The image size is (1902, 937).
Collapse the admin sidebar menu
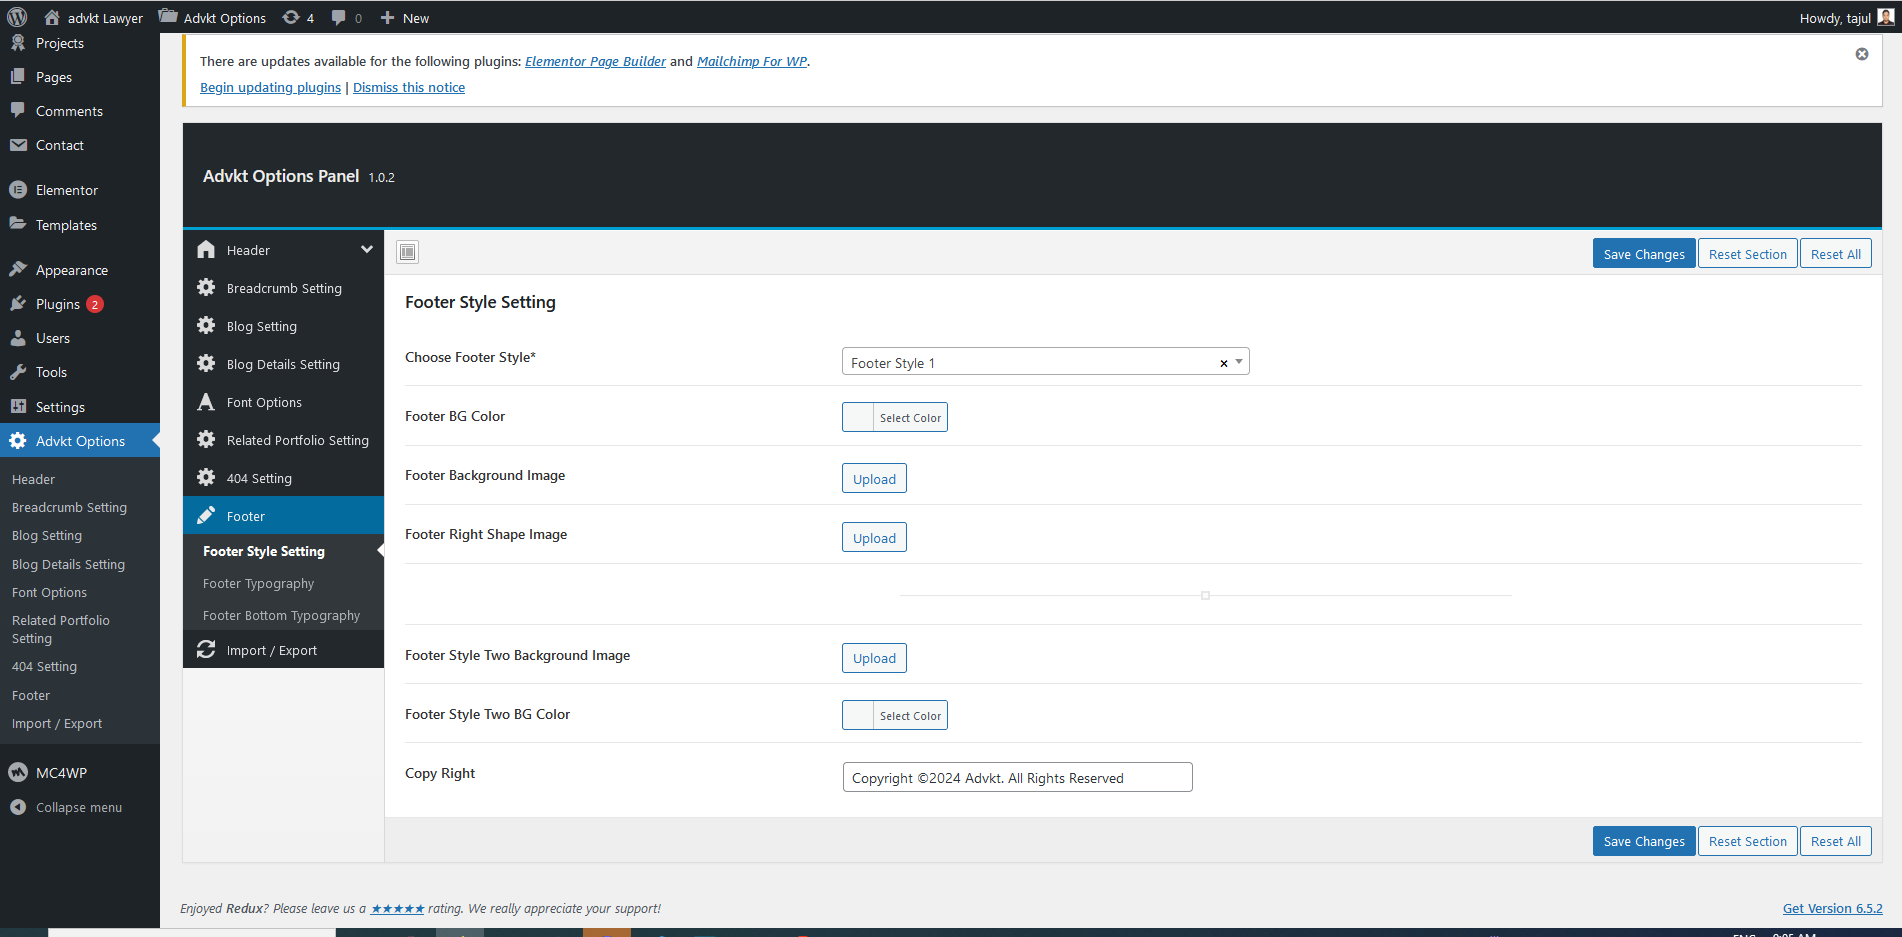(78, 807)
